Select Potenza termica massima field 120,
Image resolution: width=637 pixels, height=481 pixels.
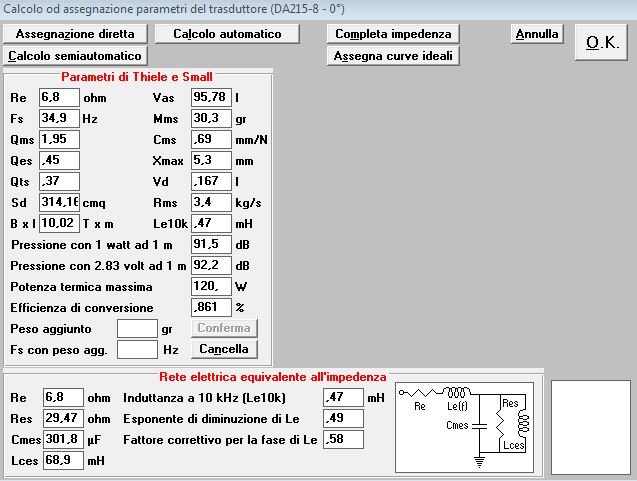click(x=211, y=286)
